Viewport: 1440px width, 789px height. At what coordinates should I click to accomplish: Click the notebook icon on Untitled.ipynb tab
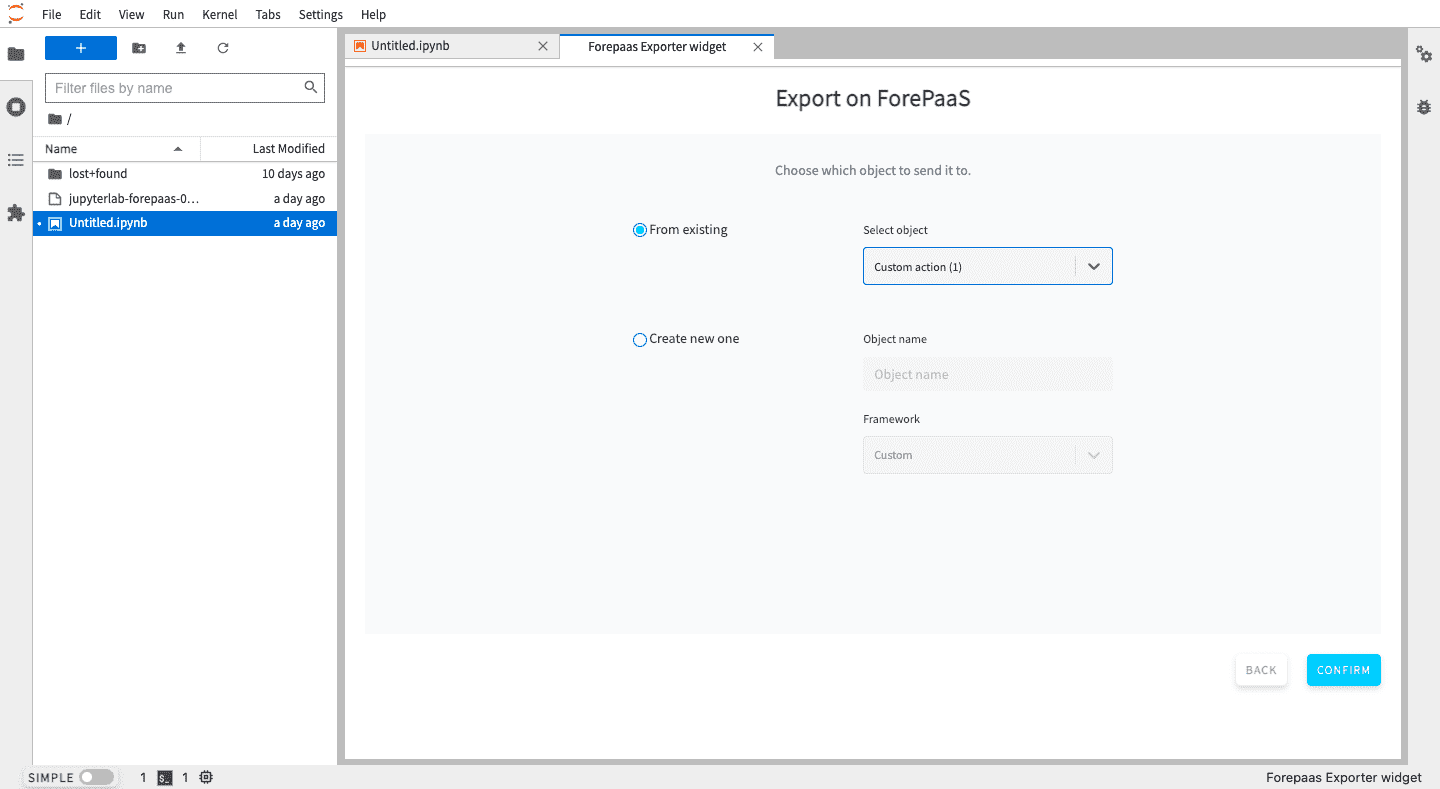point(360,46)
